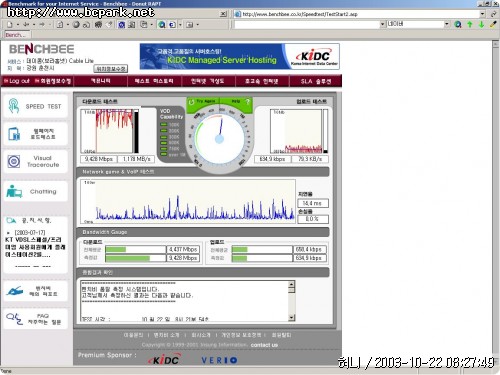The image size is (500, 375).
Task: Click the green down arrow icon
Action: click(481, 24)
